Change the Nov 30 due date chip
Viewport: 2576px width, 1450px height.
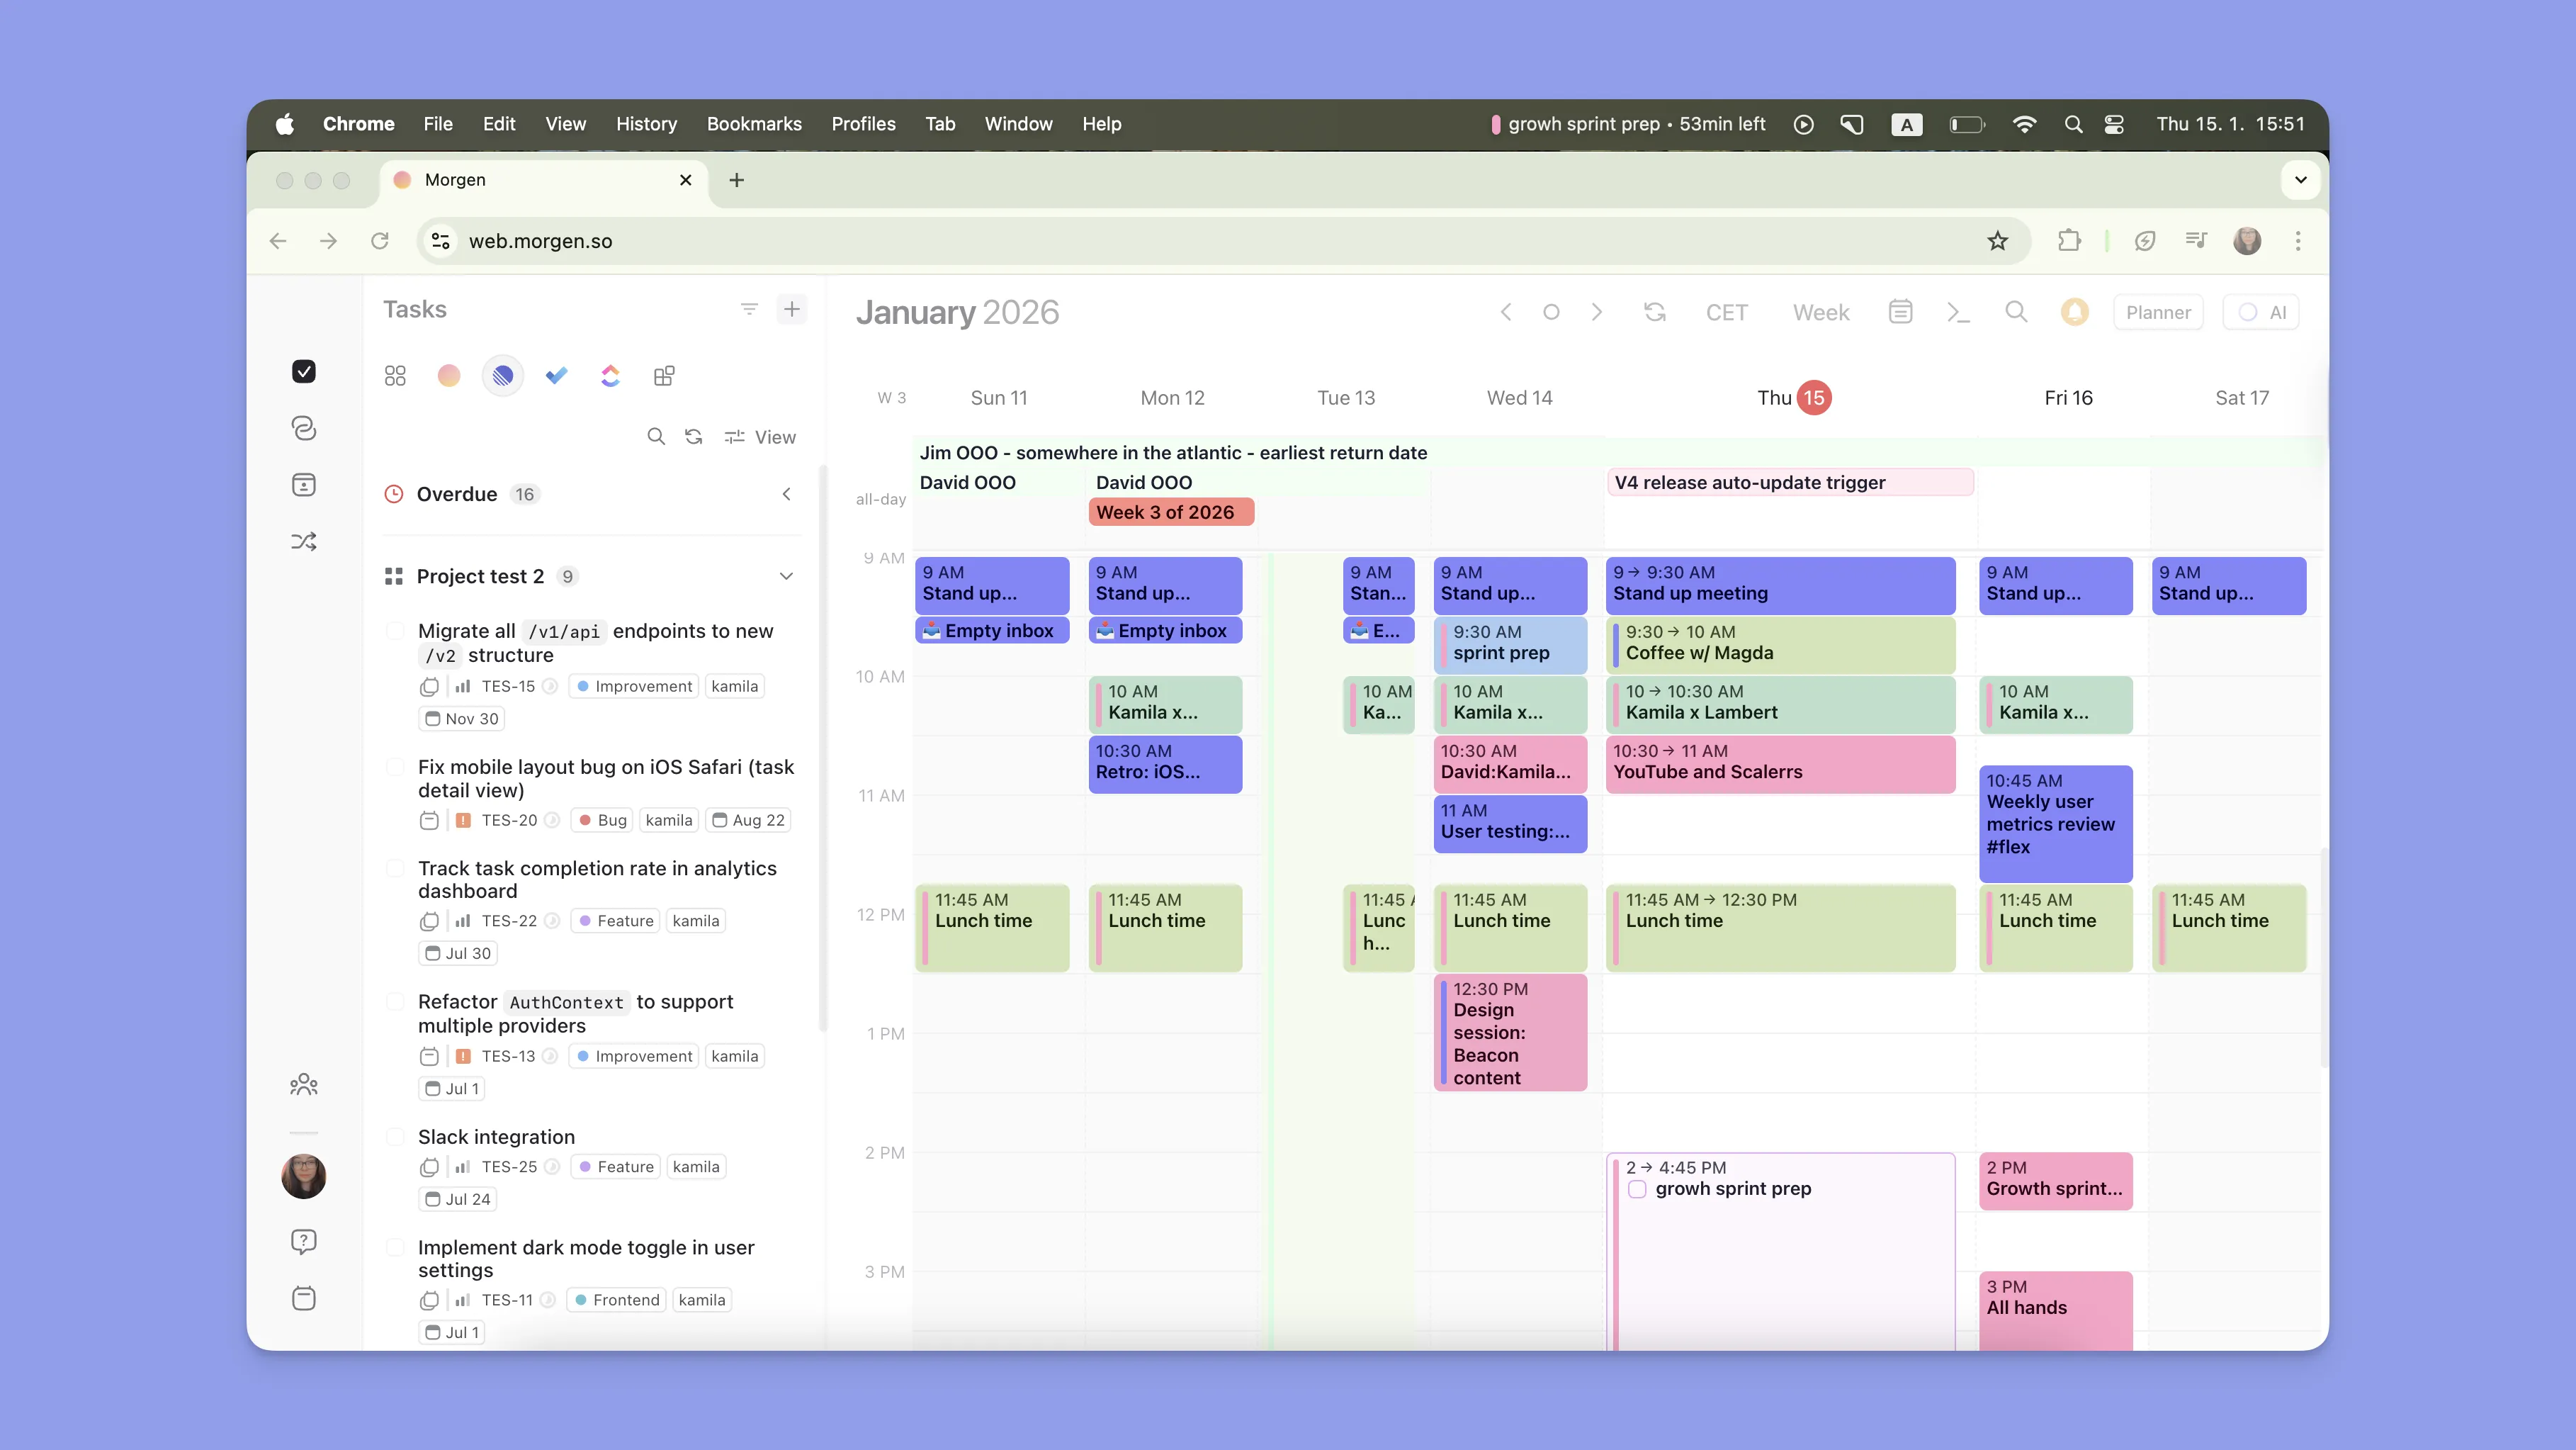pos(462,719)
